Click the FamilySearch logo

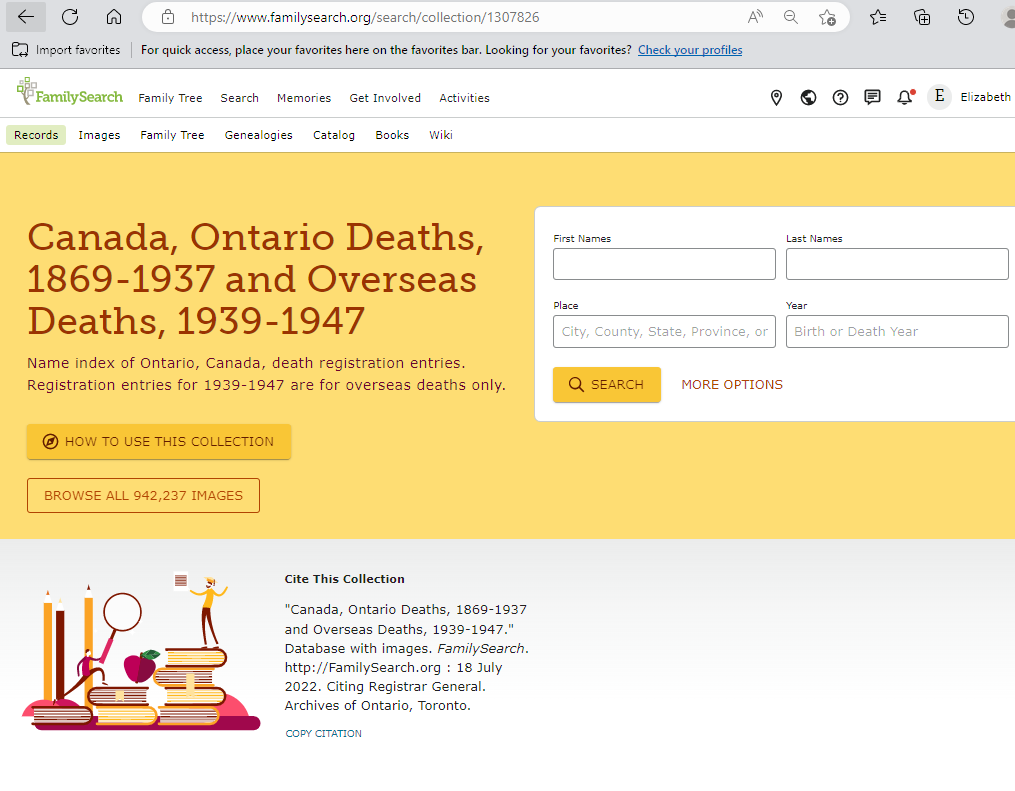pos(70,93)
